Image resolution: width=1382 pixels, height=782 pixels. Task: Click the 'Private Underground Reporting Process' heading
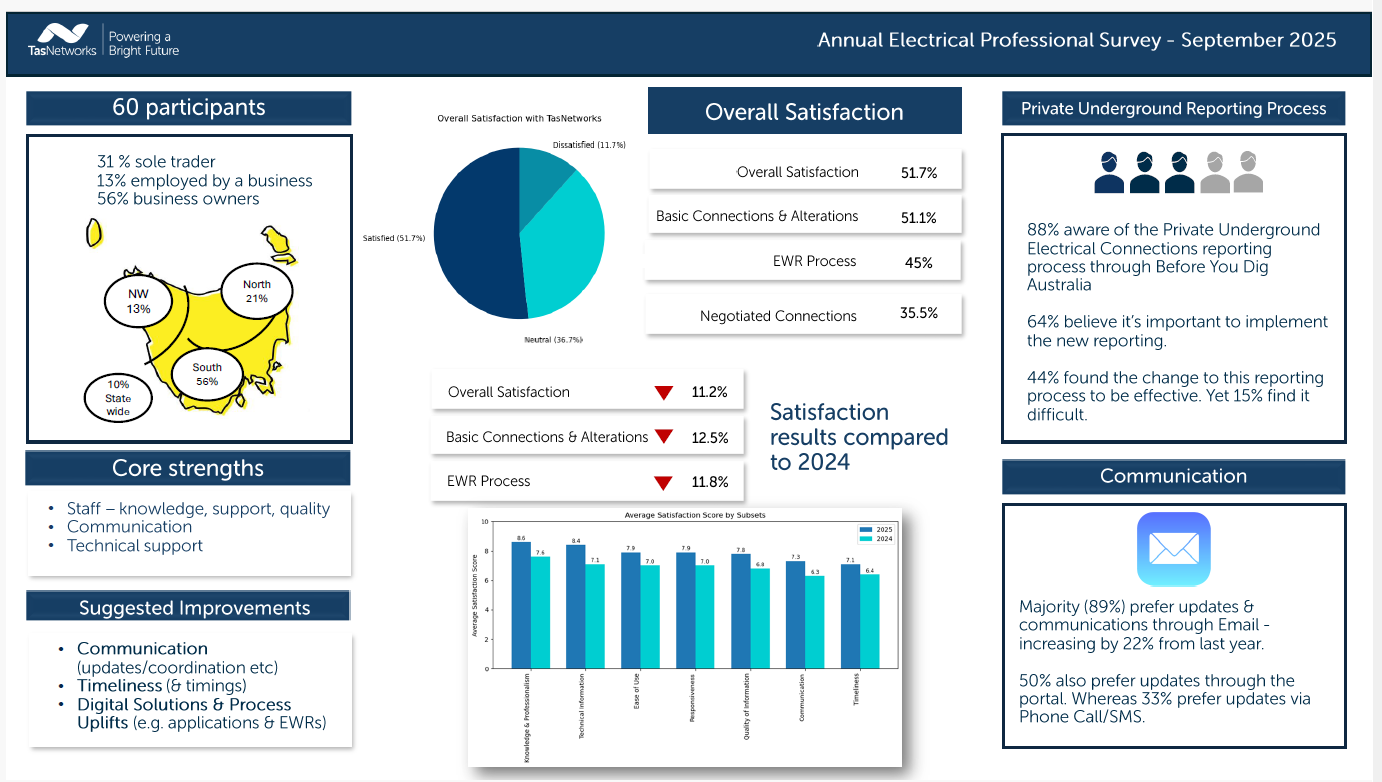click(1174, 109)
